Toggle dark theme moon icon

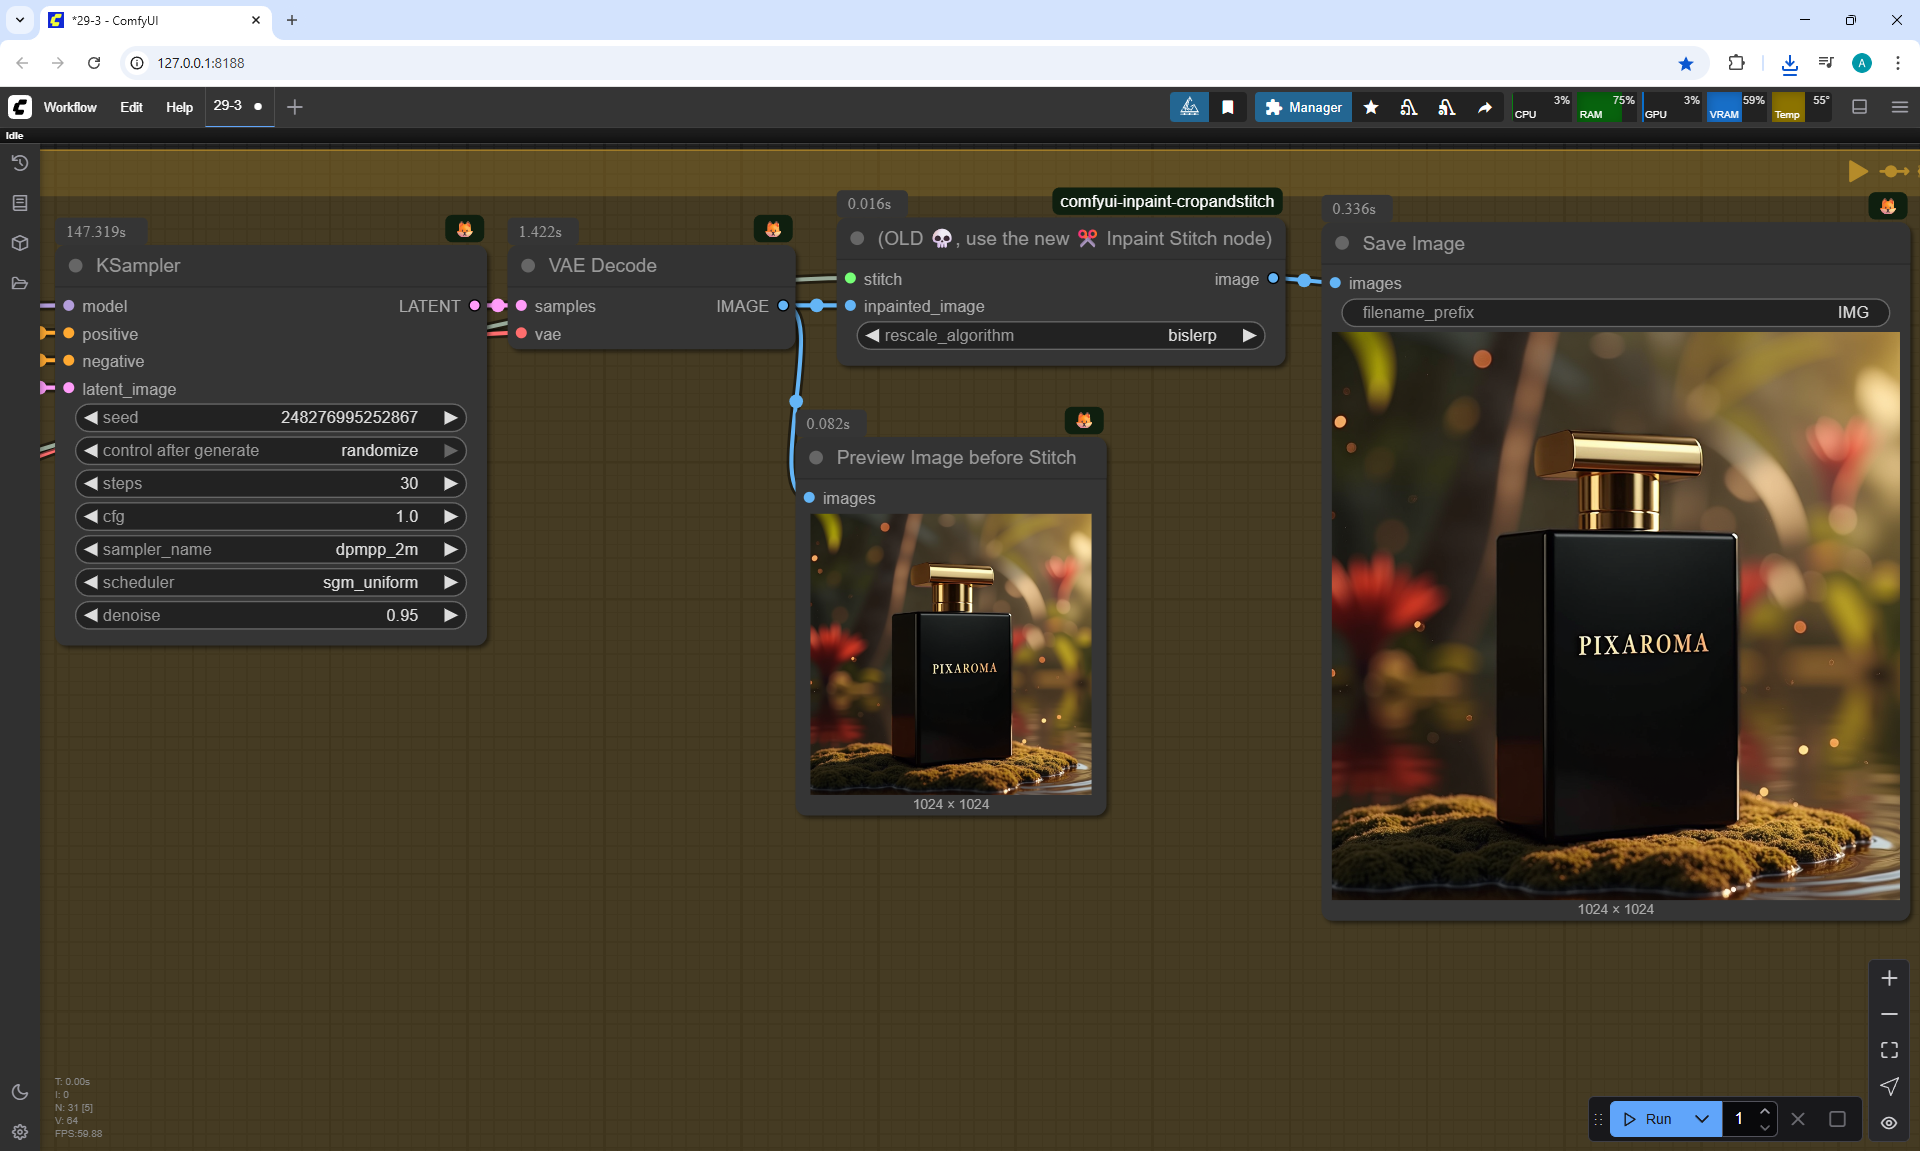[x=19, y=1092]
